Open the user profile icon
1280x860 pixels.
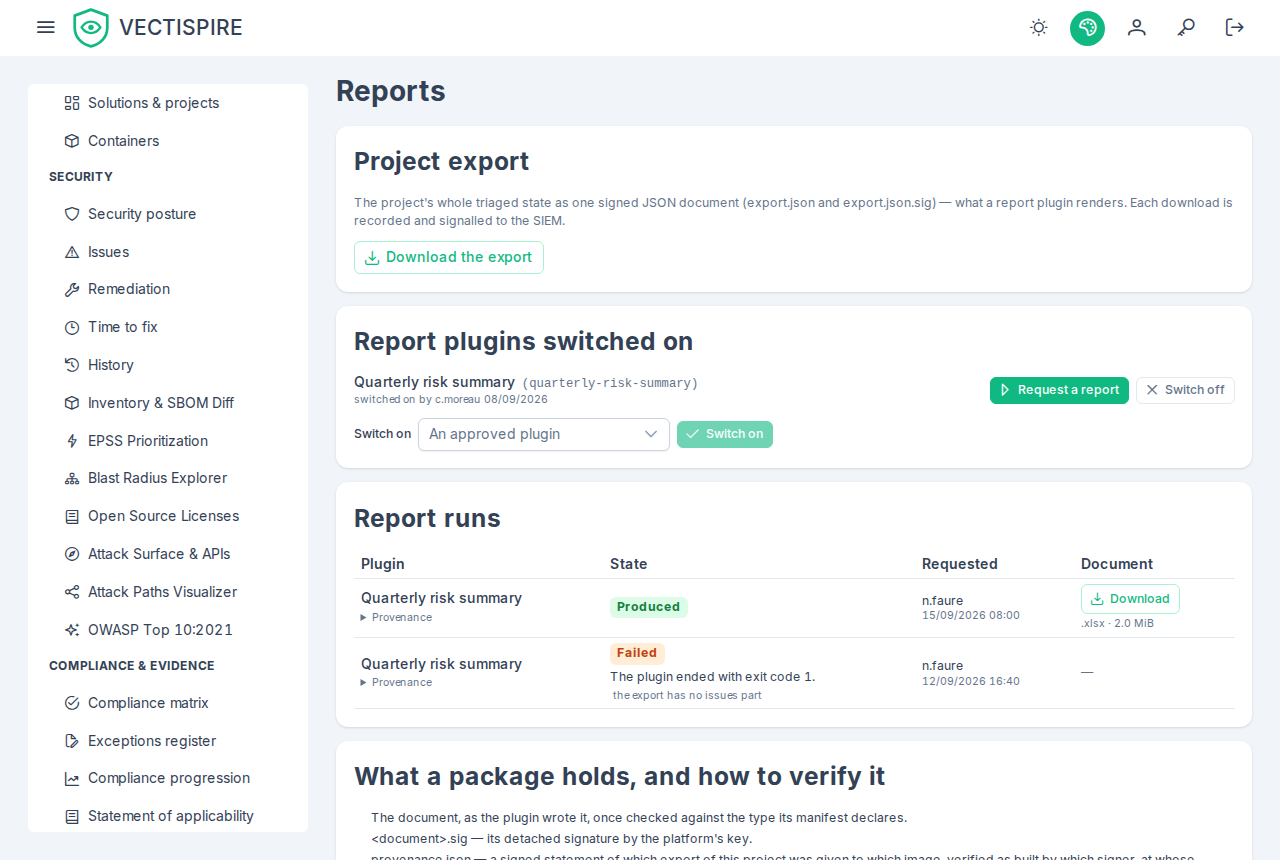tap(1136, 27)
